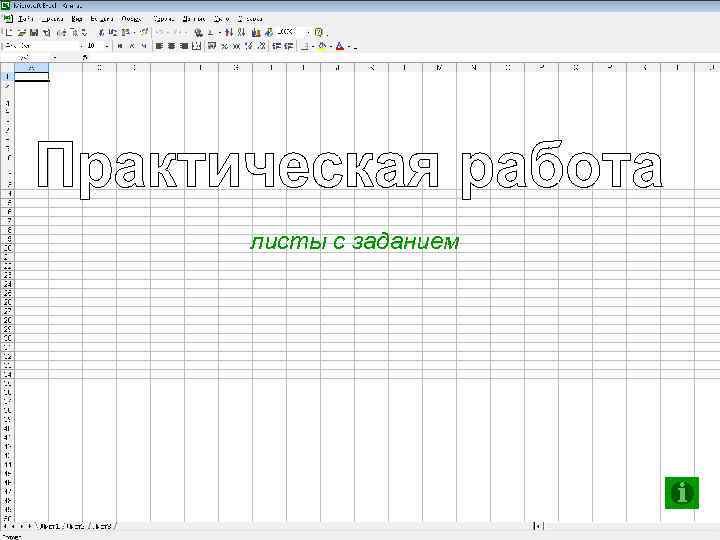Image resolution: width=720 pixels, height=540 pixels.
Task: Open the Вид menu
Action: pos(77,19)
